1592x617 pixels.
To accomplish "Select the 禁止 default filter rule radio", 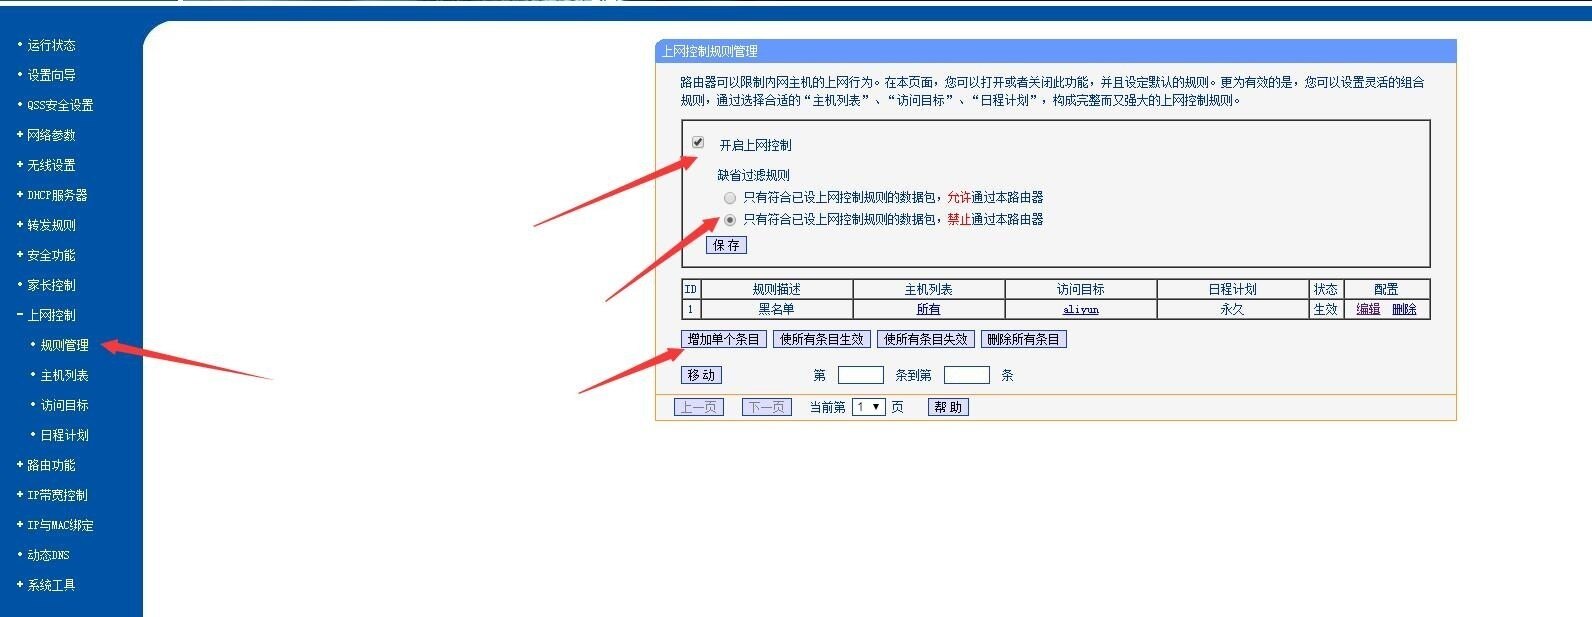I will [x=730, y=220].
